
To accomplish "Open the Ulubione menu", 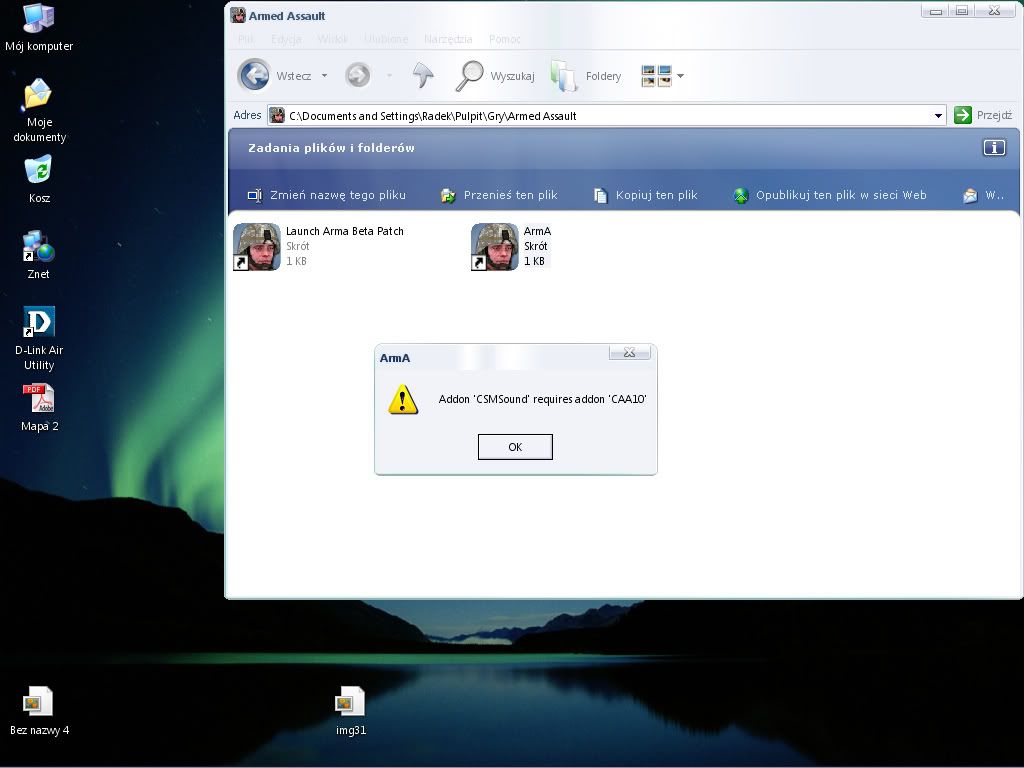I will coord(386,39).
